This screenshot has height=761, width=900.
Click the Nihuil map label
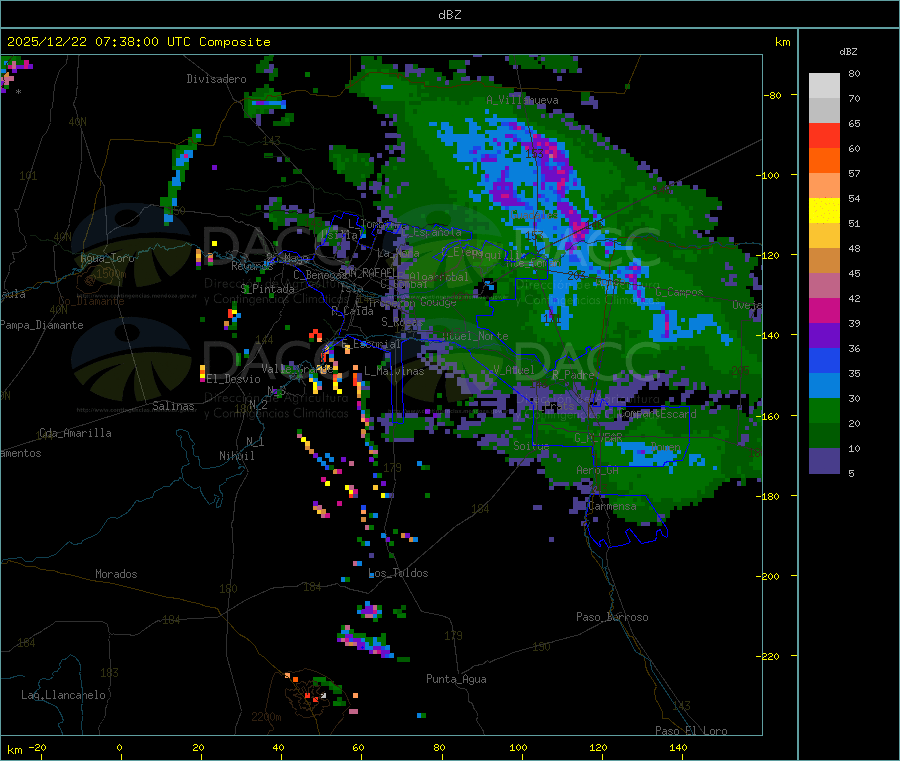pyautogui.click(x=236, y=456)
